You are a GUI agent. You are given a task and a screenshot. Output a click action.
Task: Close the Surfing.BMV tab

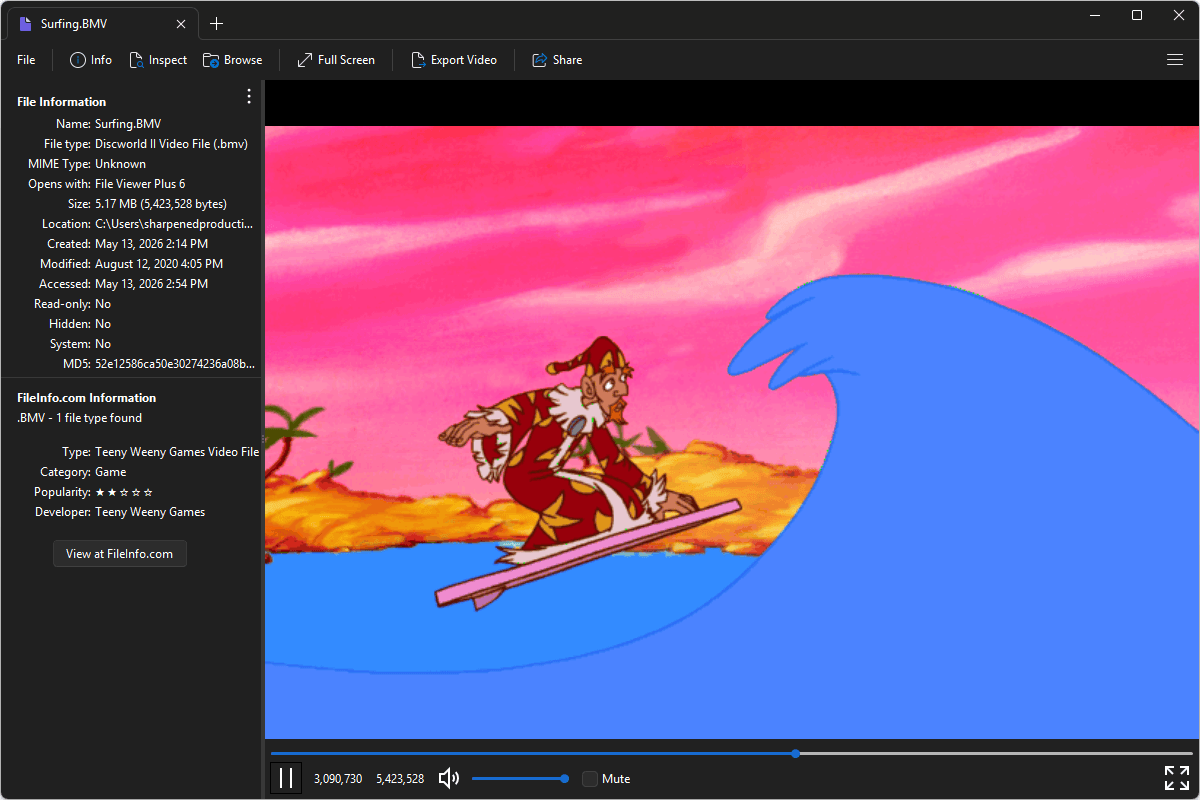(181, 24)
